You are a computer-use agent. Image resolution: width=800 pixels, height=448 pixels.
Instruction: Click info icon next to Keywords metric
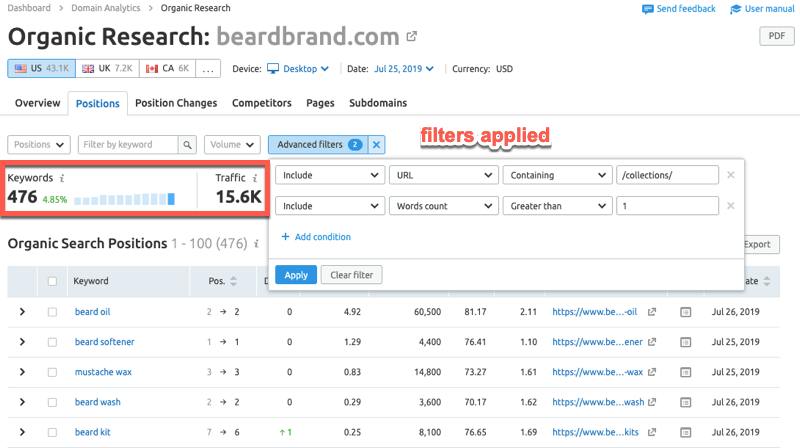[62, 178]
